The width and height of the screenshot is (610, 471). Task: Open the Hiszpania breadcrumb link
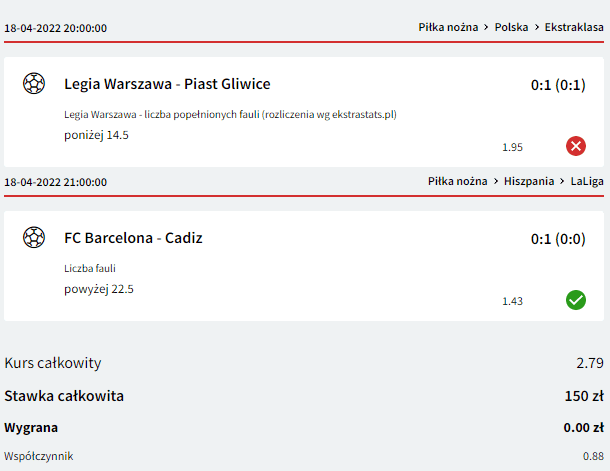pyautogui.click(x=529, y=181)
